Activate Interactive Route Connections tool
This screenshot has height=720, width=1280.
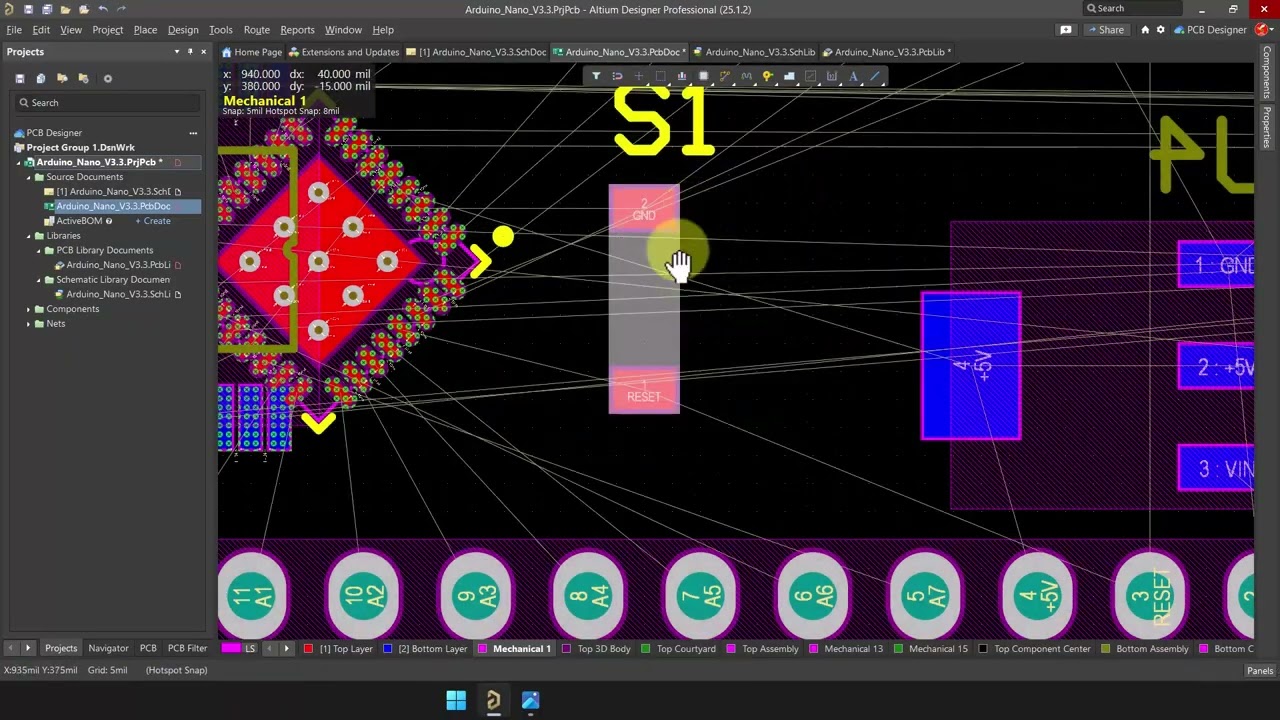[x=725, y=76]
